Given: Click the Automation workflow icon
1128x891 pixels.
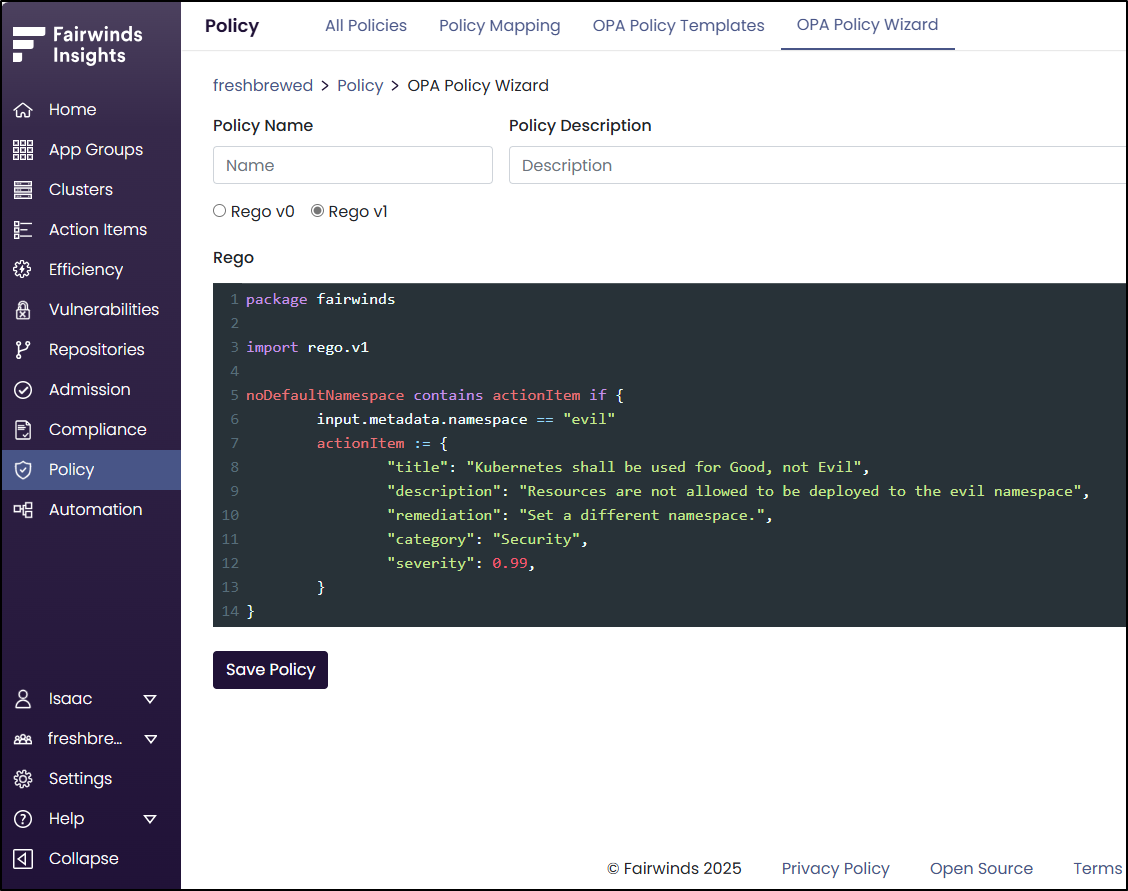Looking at the screenshot, I should point(23,510).
